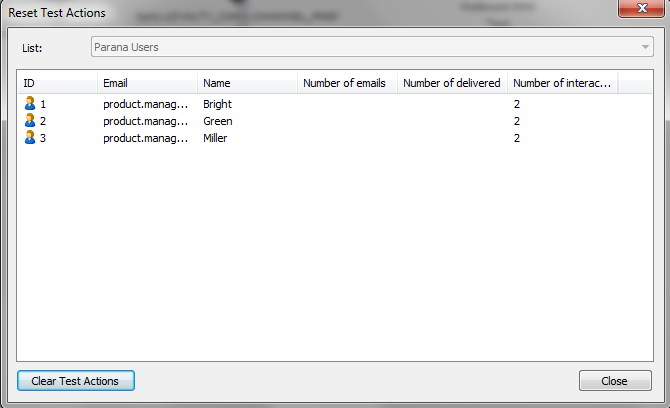Viewport: 670px width, 408px height.
Task: Click the Number of delivered column header
Action: click(452, 83)
